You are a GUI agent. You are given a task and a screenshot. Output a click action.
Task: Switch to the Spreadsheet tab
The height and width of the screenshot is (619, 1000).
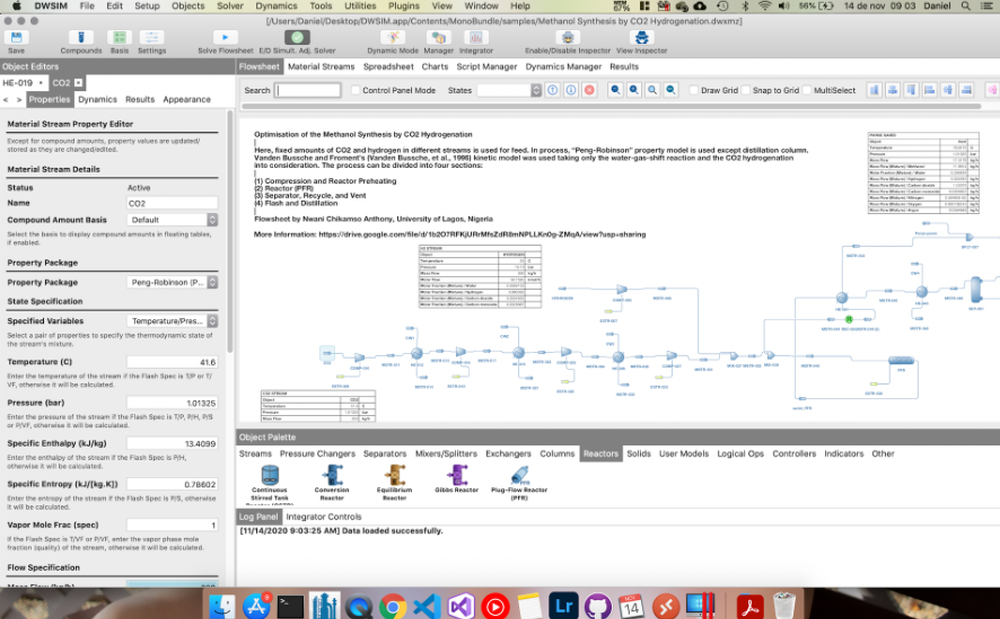point(388,66)
